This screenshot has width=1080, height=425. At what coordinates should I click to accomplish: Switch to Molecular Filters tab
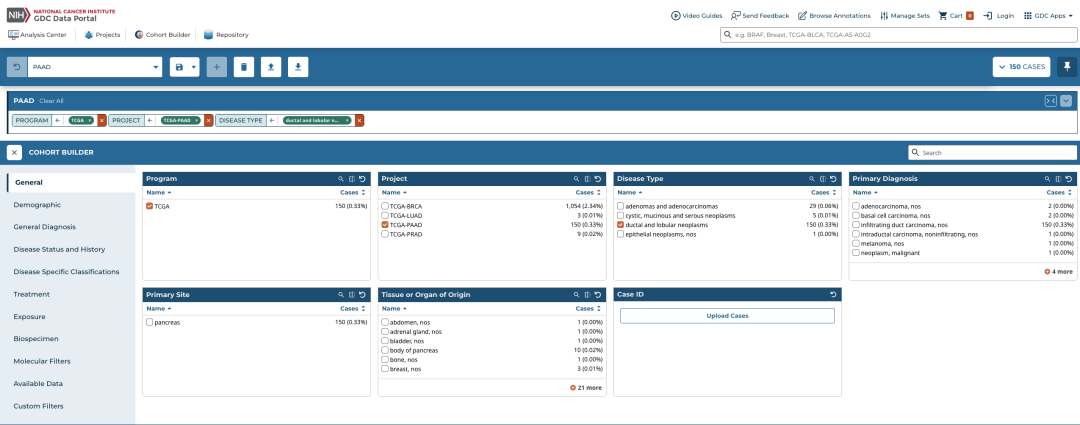[x=42, y=361]
